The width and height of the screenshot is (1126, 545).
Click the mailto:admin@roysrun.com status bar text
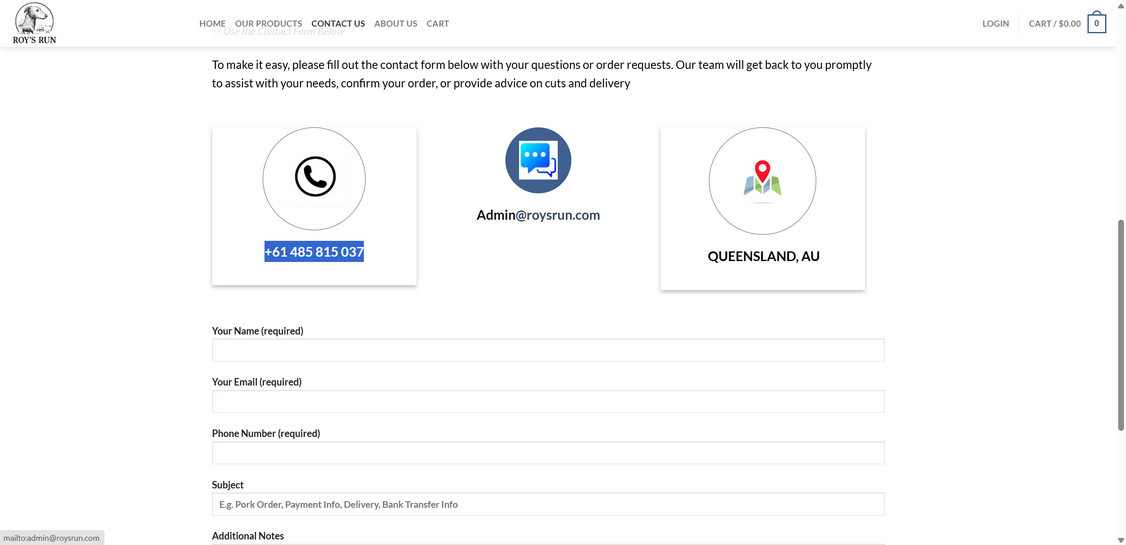(51, 538)
